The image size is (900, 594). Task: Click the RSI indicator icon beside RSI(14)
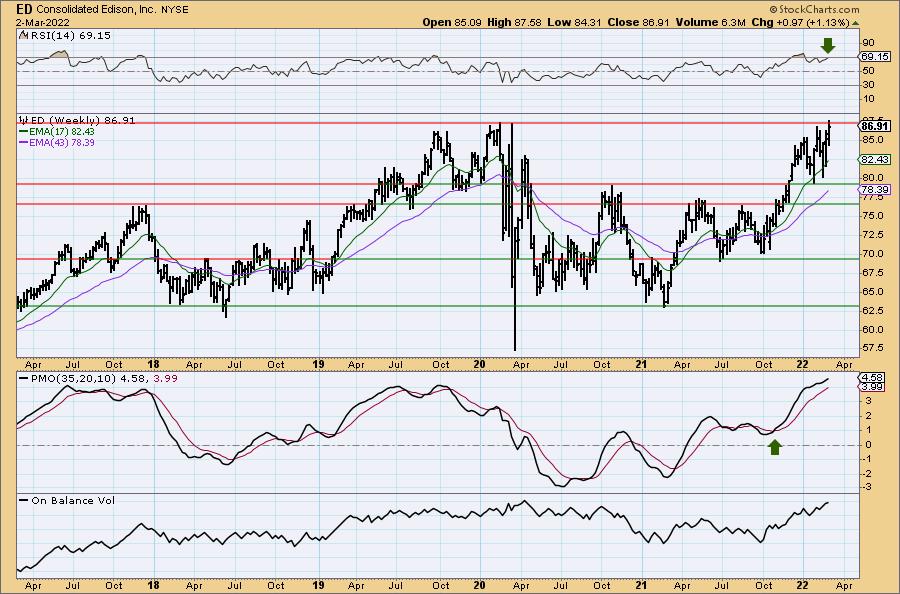[x=23, y=35]
